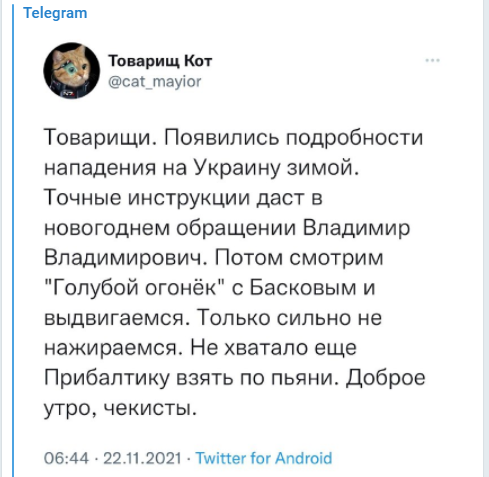Click the word нажираемся in the tweet
Viewport: 489px width, 477px height.
click(113, 348)
